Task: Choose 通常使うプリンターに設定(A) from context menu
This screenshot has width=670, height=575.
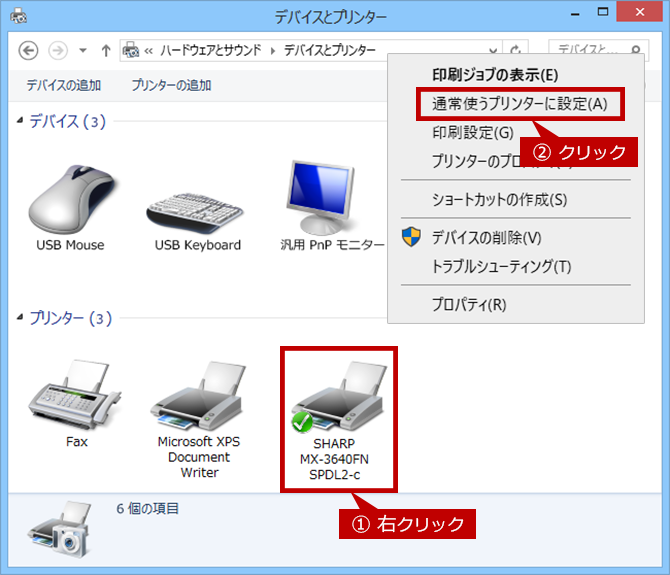Action: tap(519, 104)
